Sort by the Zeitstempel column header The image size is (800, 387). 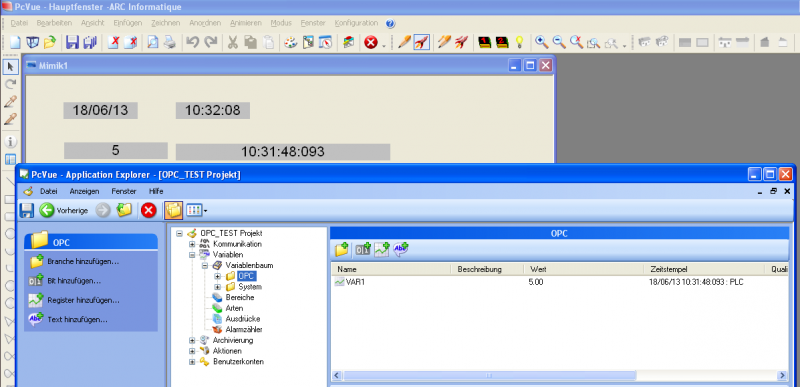coord(704,269)
